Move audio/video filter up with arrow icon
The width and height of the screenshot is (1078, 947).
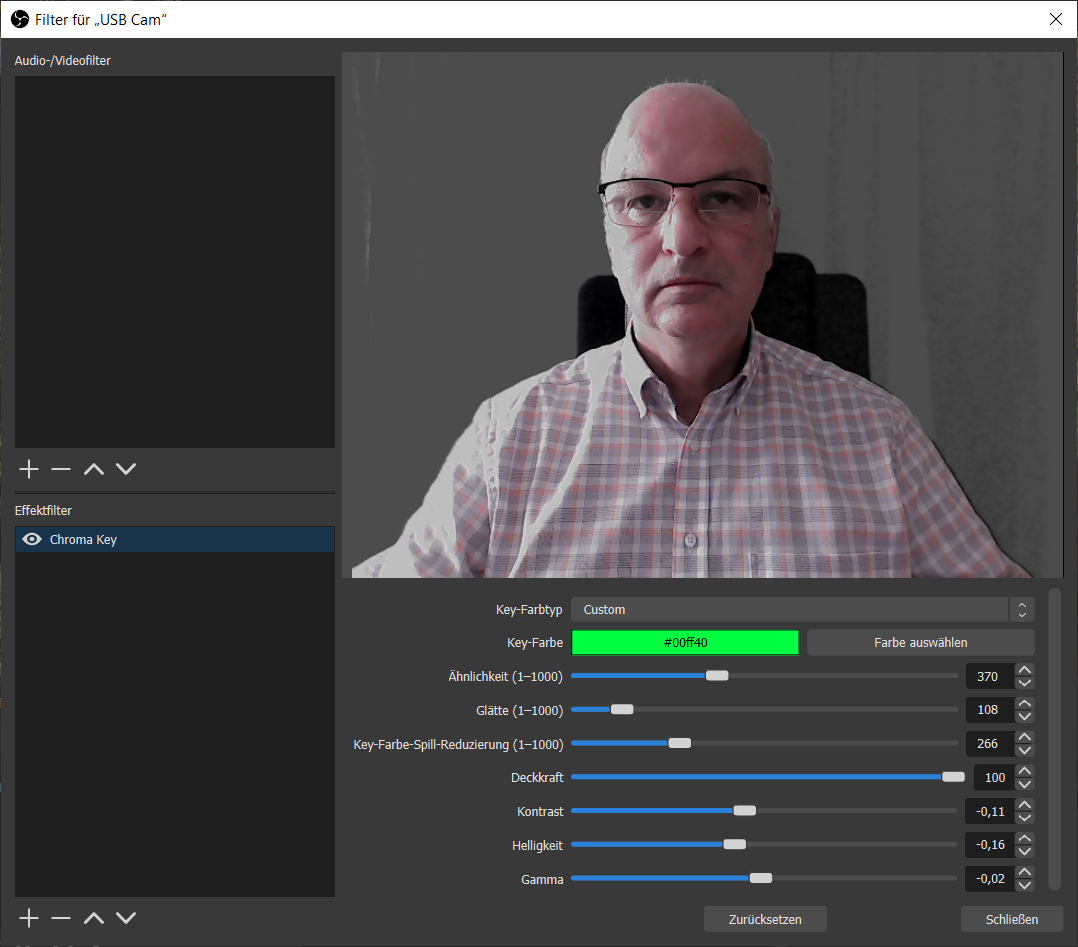click(93, 469)
